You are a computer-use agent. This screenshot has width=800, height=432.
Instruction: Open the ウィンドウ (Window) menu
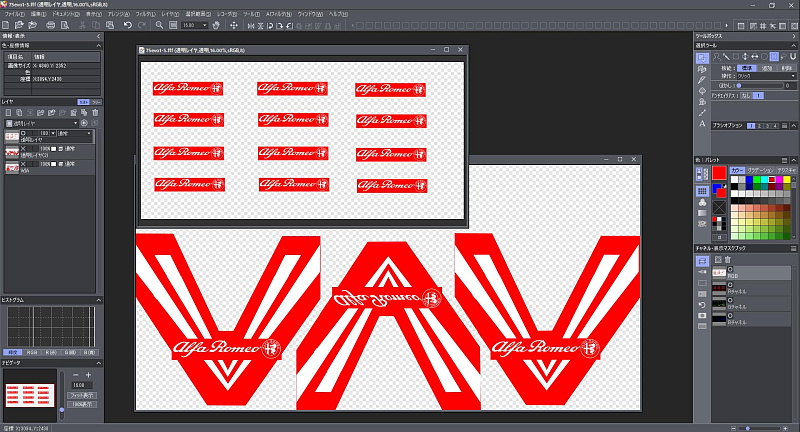310,14
